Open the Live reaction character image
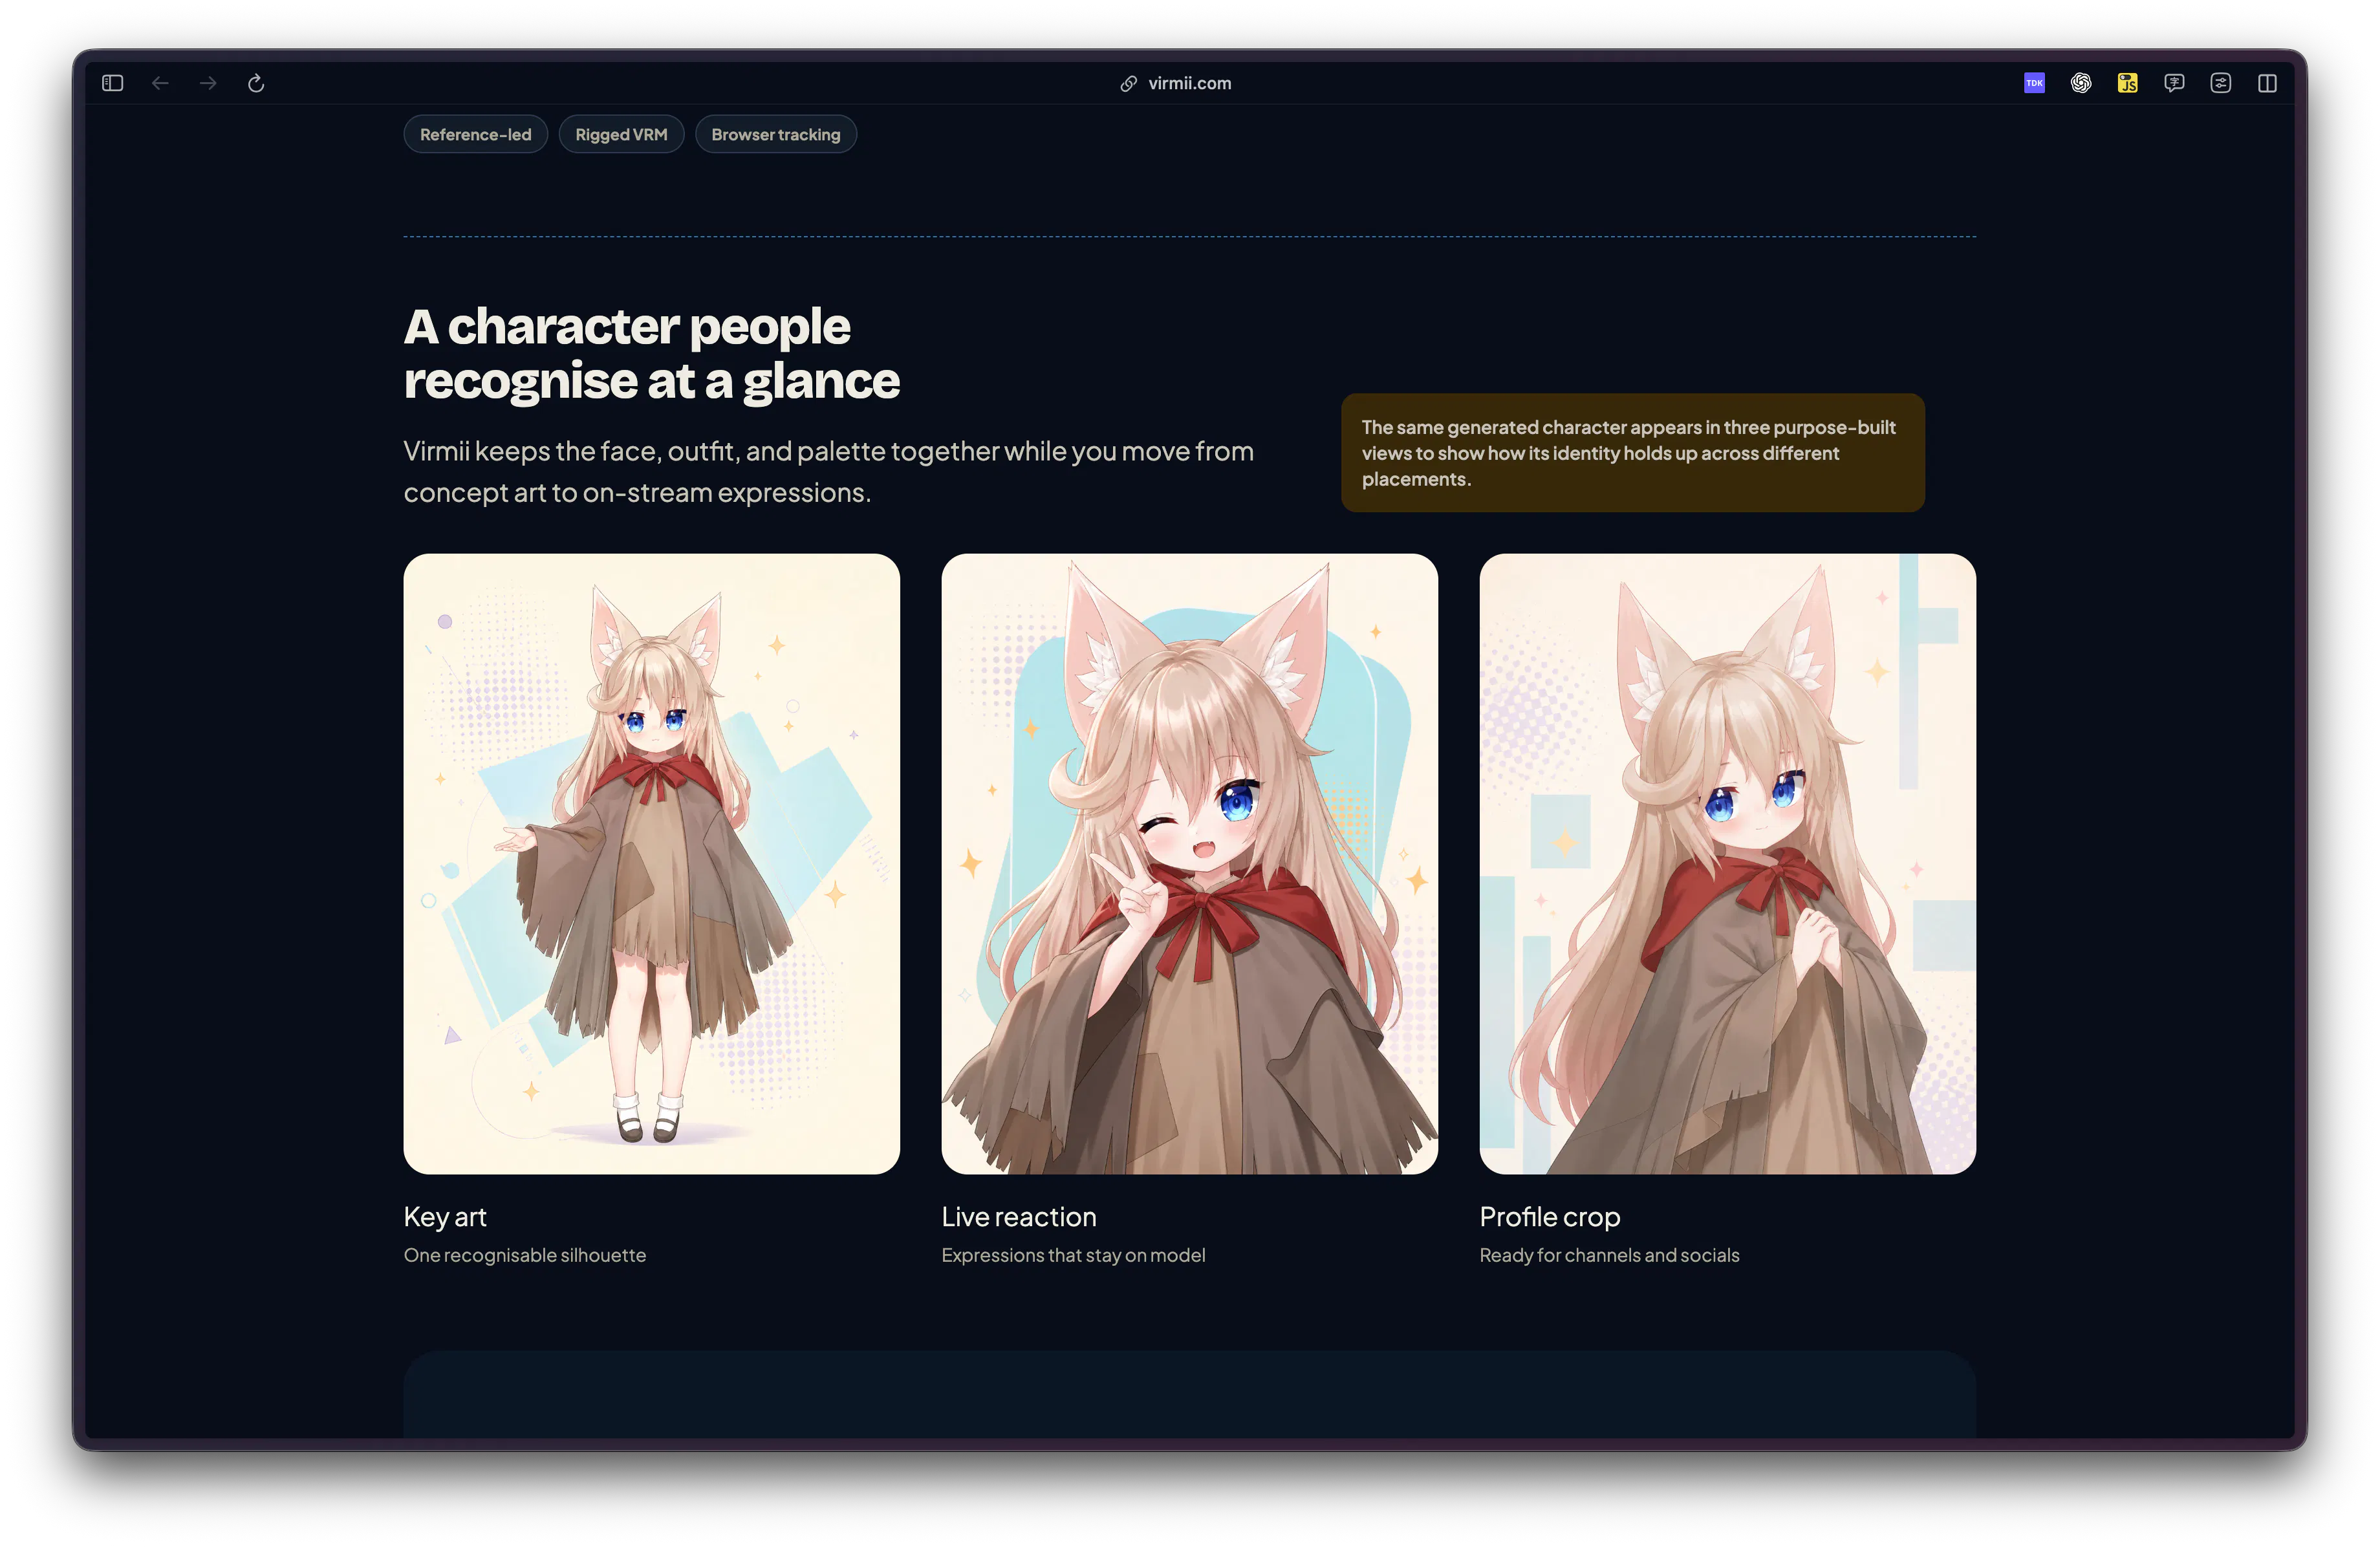The height and width of the screenshot is (1547, 2380). click(1189, 864)
